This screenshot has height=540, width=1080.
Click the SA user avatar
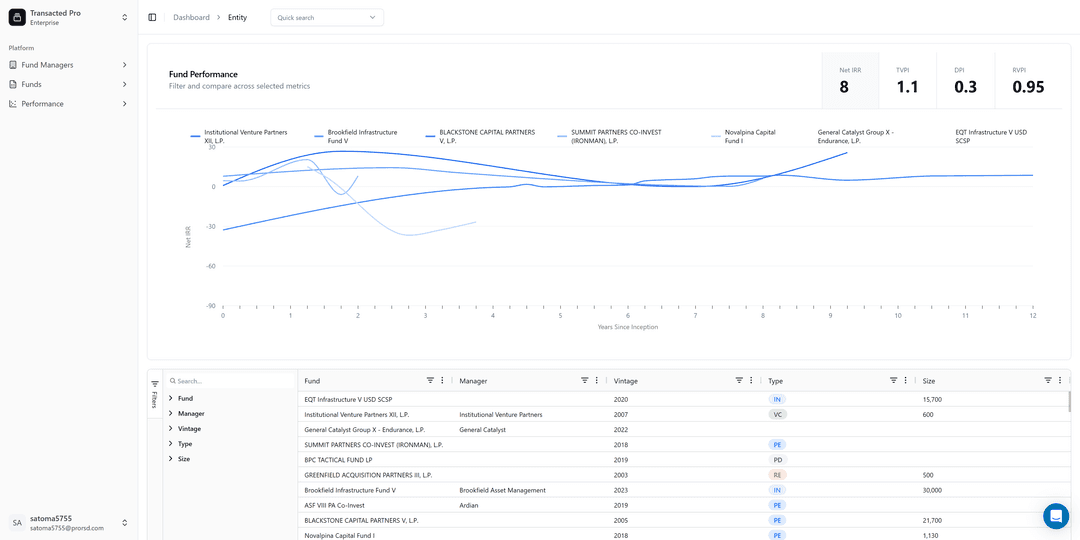[x=17, y=523]
